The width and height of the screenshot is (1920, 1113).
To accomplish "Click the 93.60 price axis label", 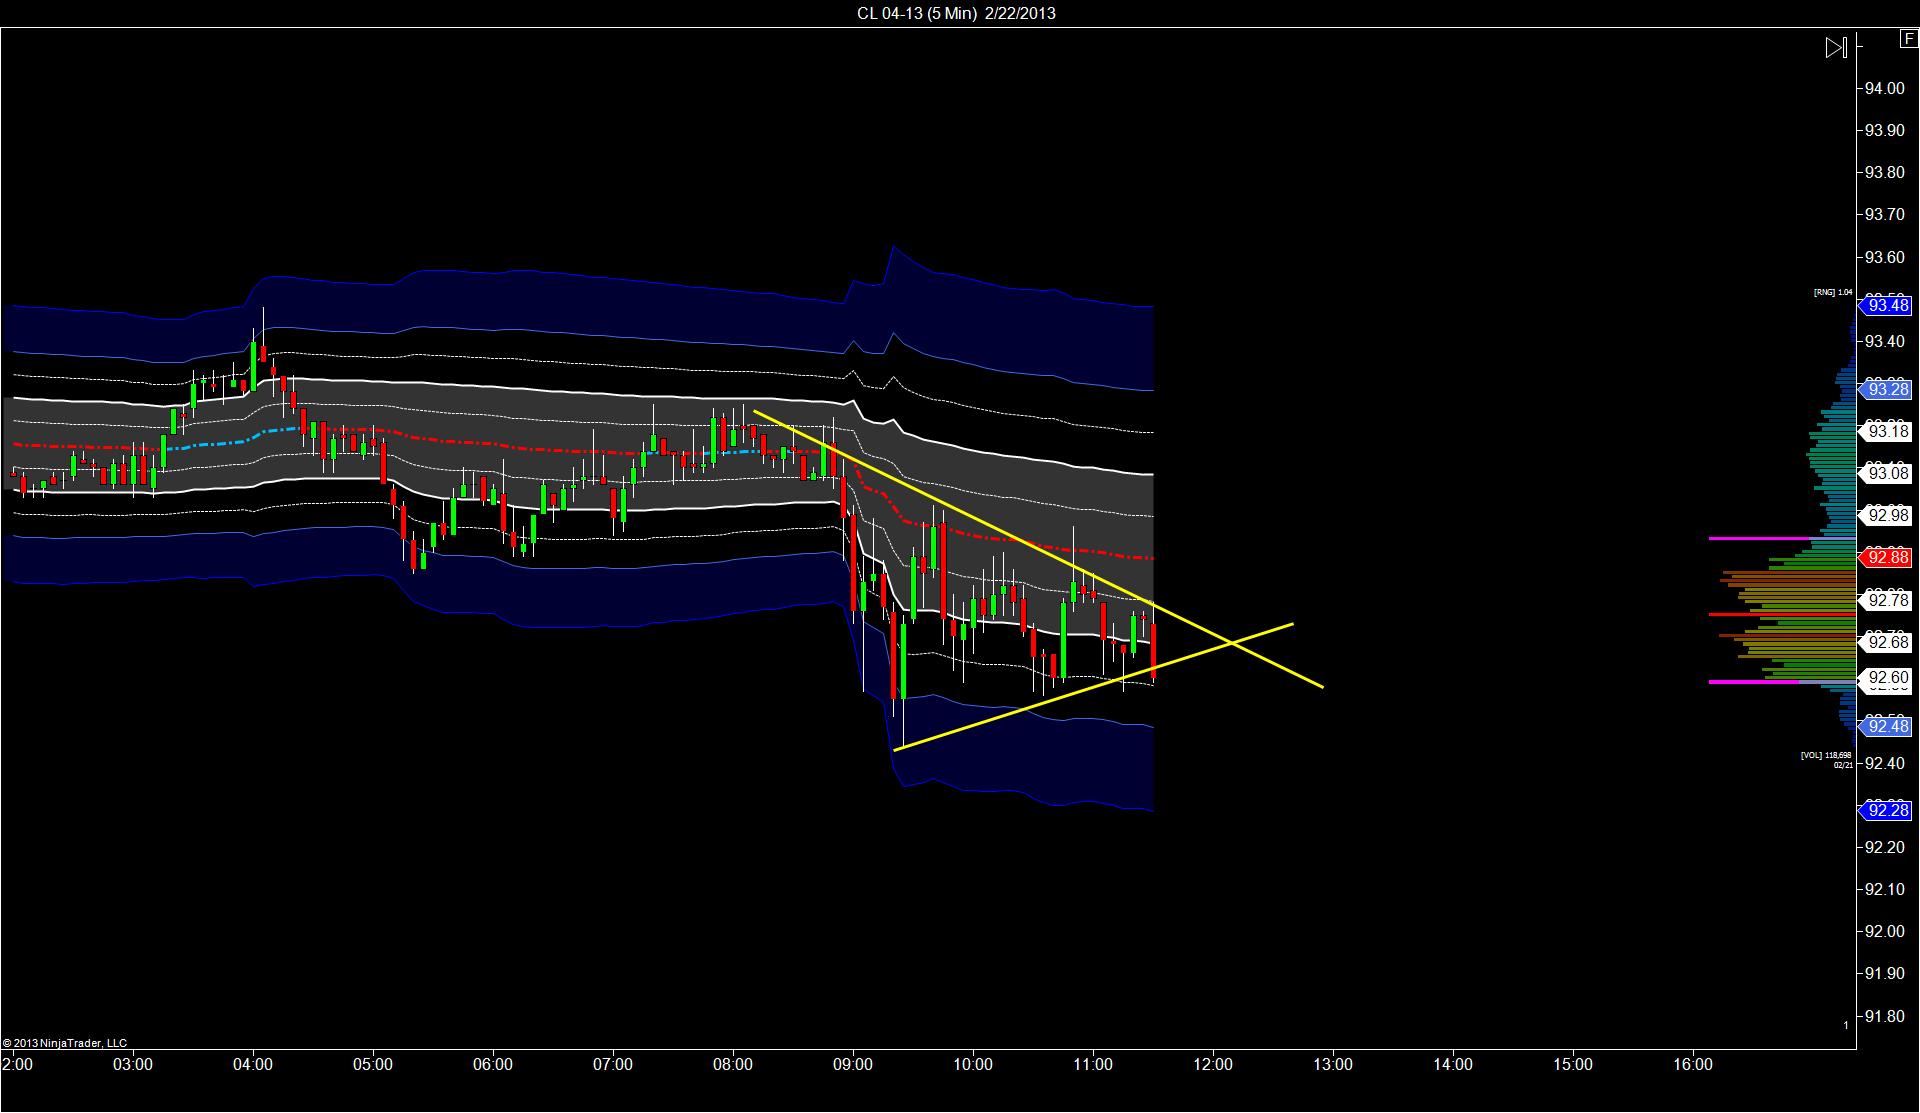I will coord(1885,257).
